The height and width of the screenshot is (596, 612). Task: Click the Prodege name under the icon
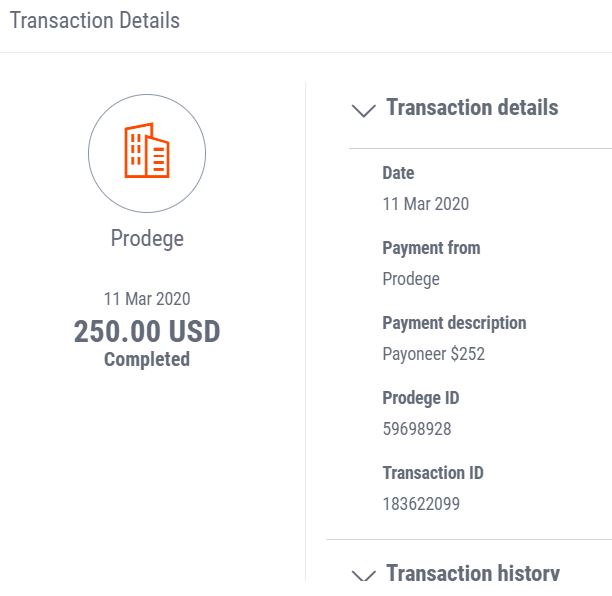point(147,238)
